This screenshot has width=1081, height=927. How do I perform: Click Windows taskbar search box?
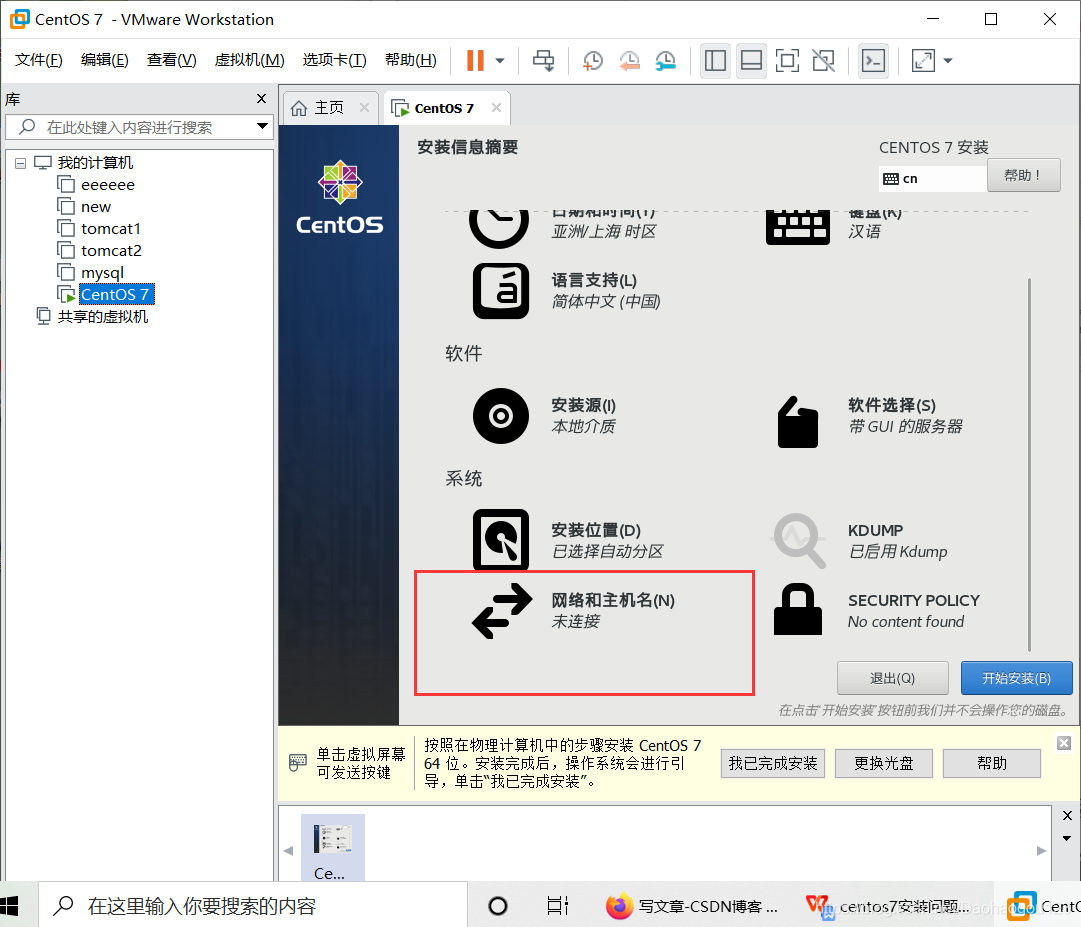253,906
